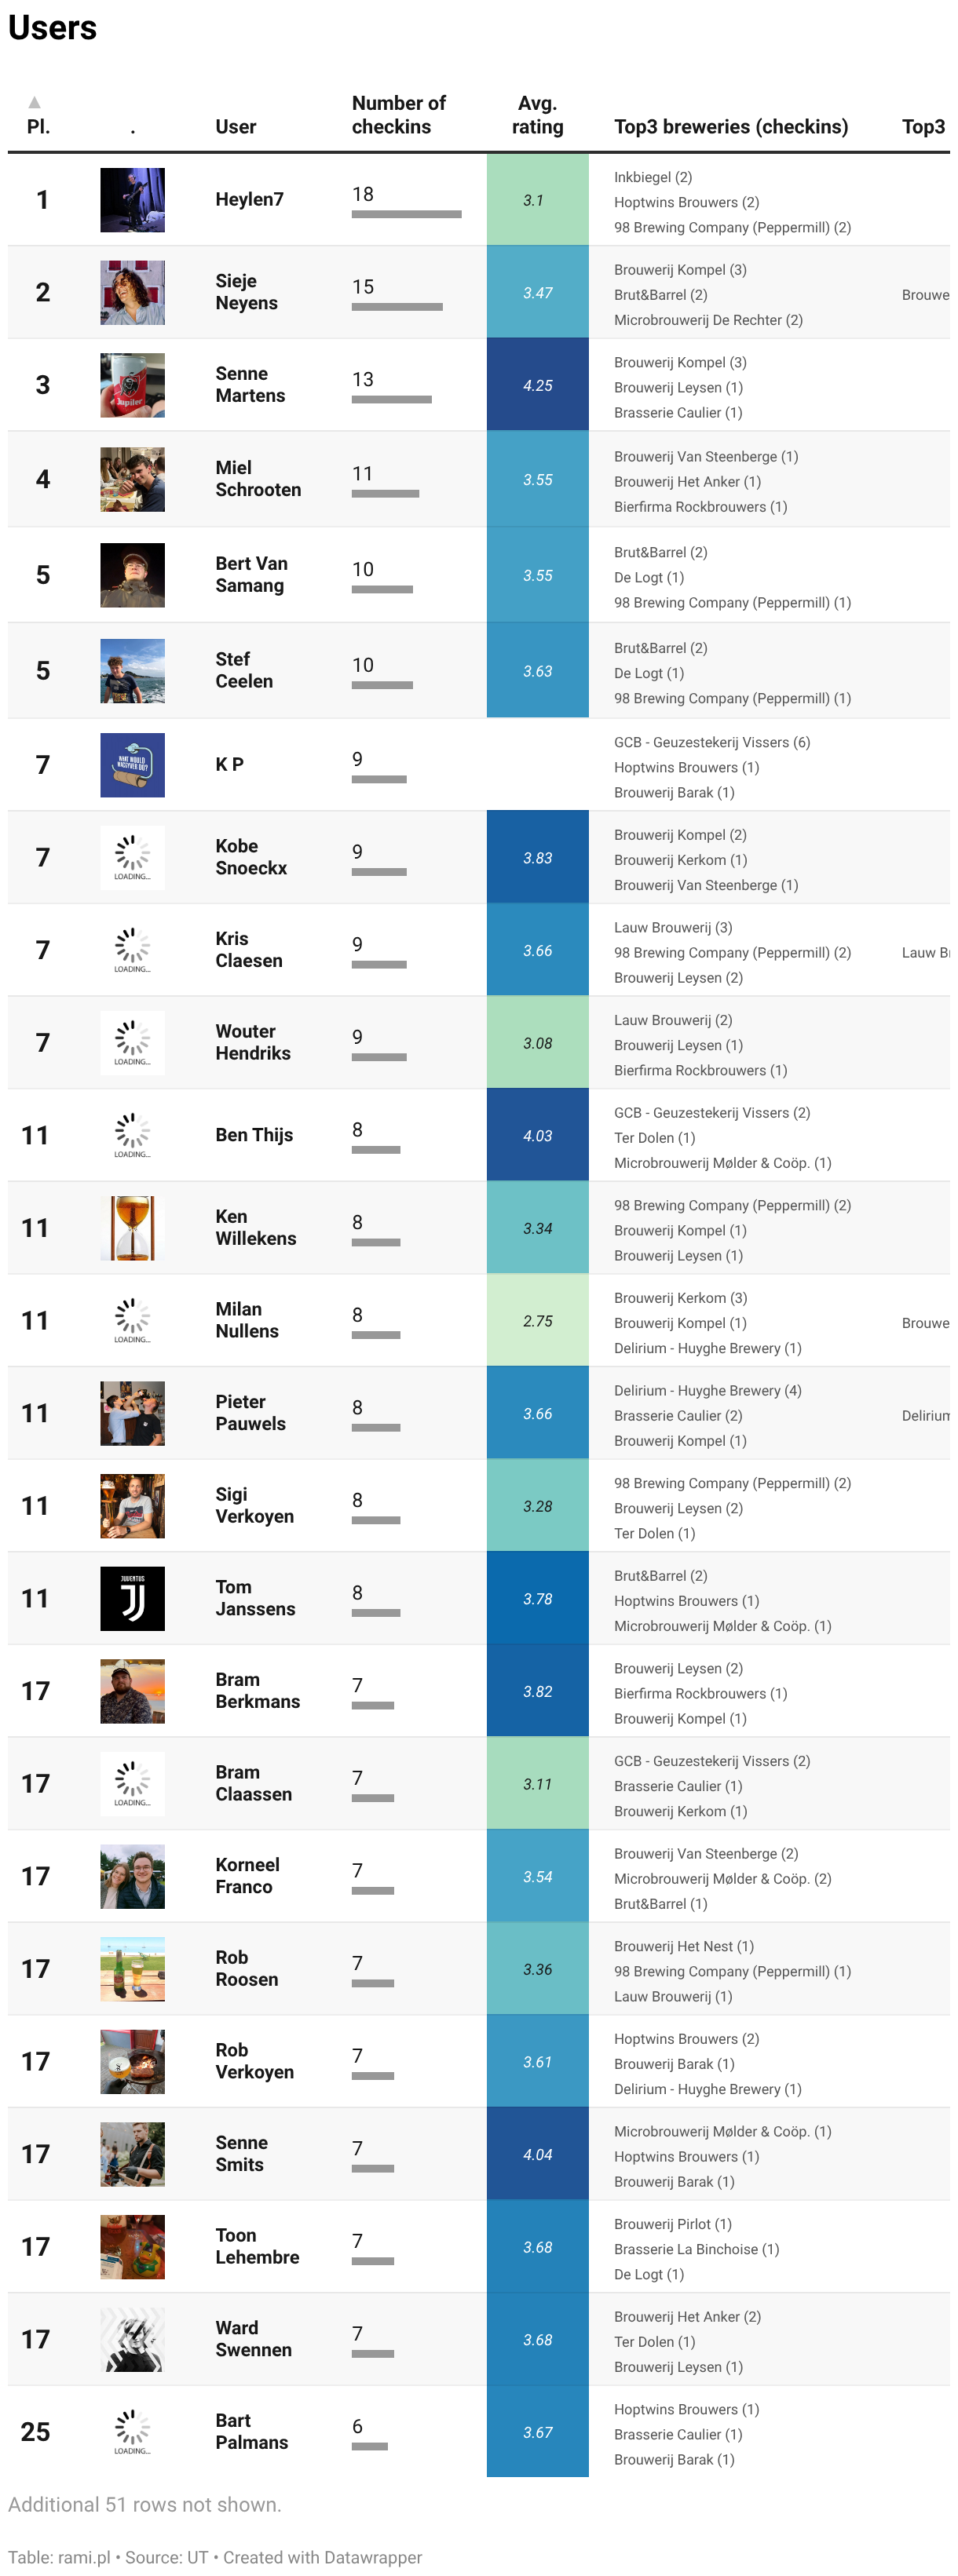Sort by the User column header

click(x=236, y=127)
